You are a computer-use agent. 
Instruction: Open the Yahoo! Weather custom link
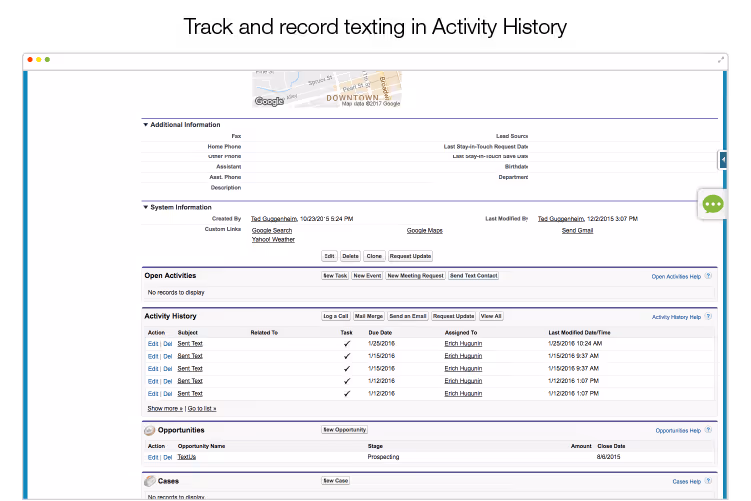point(273,239)
